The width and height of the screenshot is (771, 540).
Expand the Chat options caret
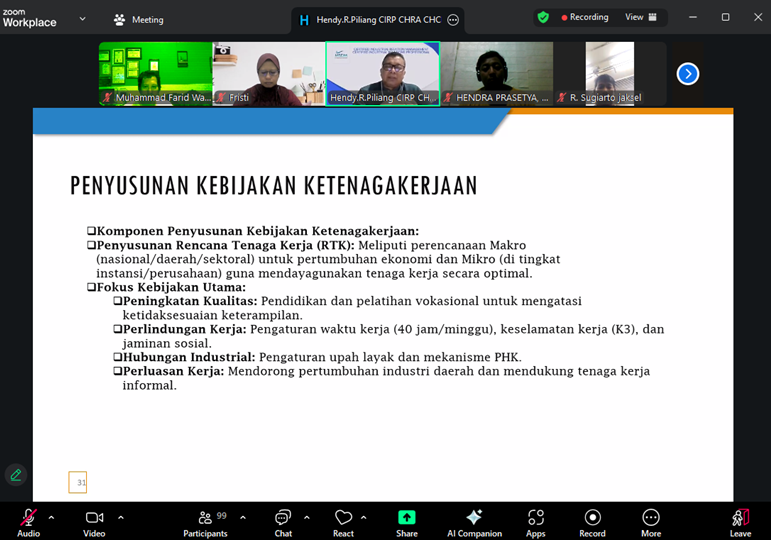306,517
